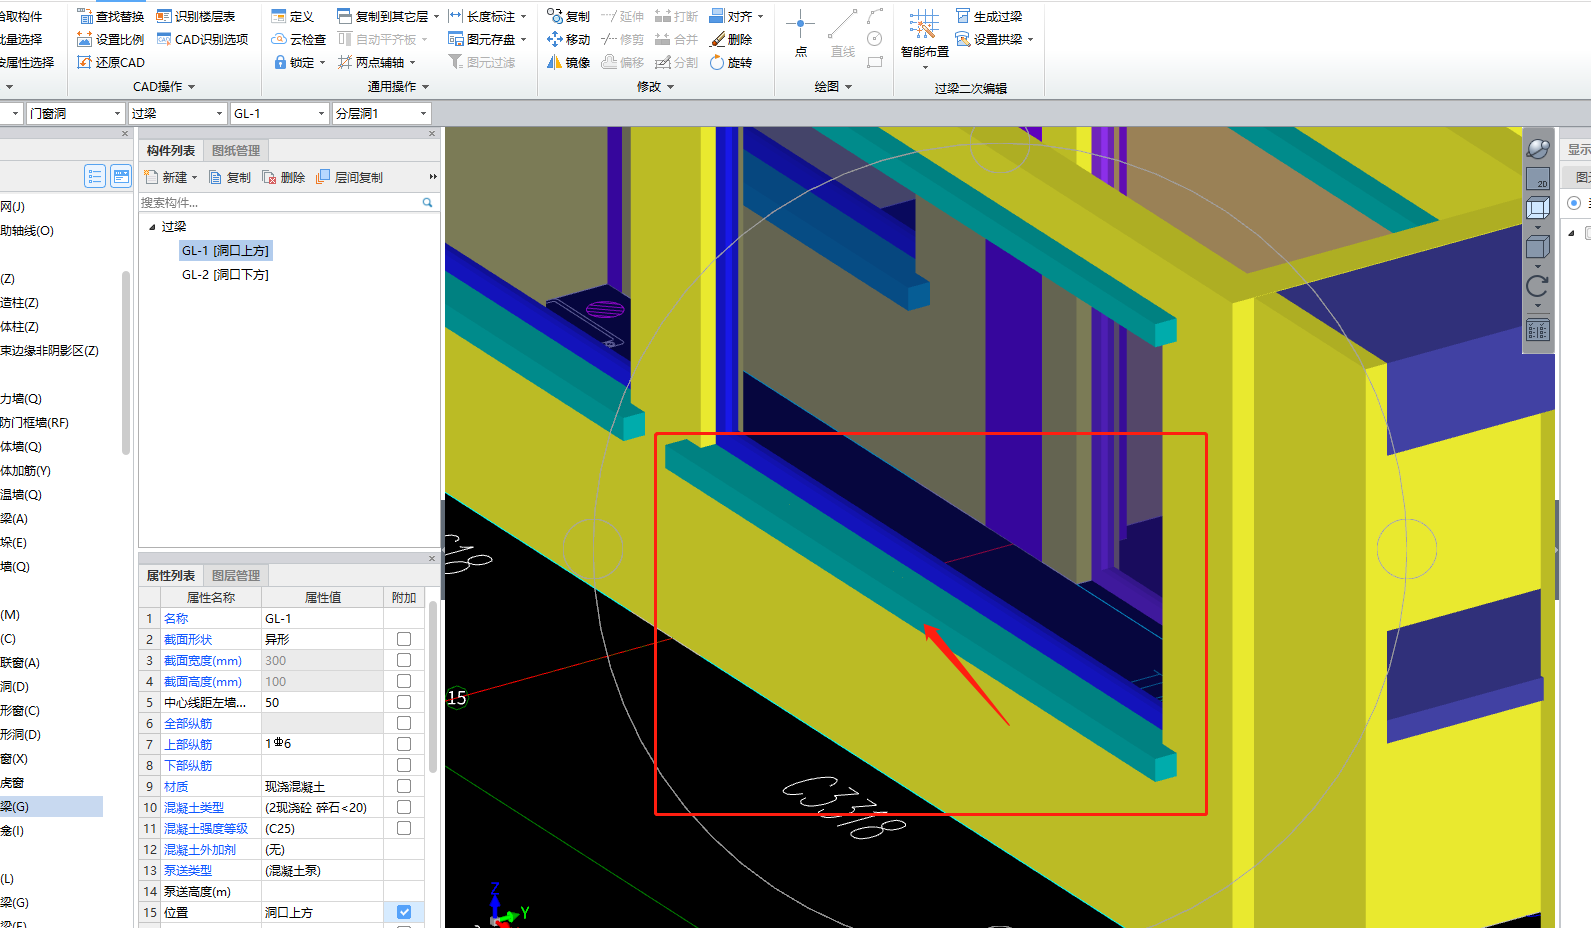1591x928 pixels.
Task: Switch the left navigation to thumbnail view icon
Action: (121, 177)
